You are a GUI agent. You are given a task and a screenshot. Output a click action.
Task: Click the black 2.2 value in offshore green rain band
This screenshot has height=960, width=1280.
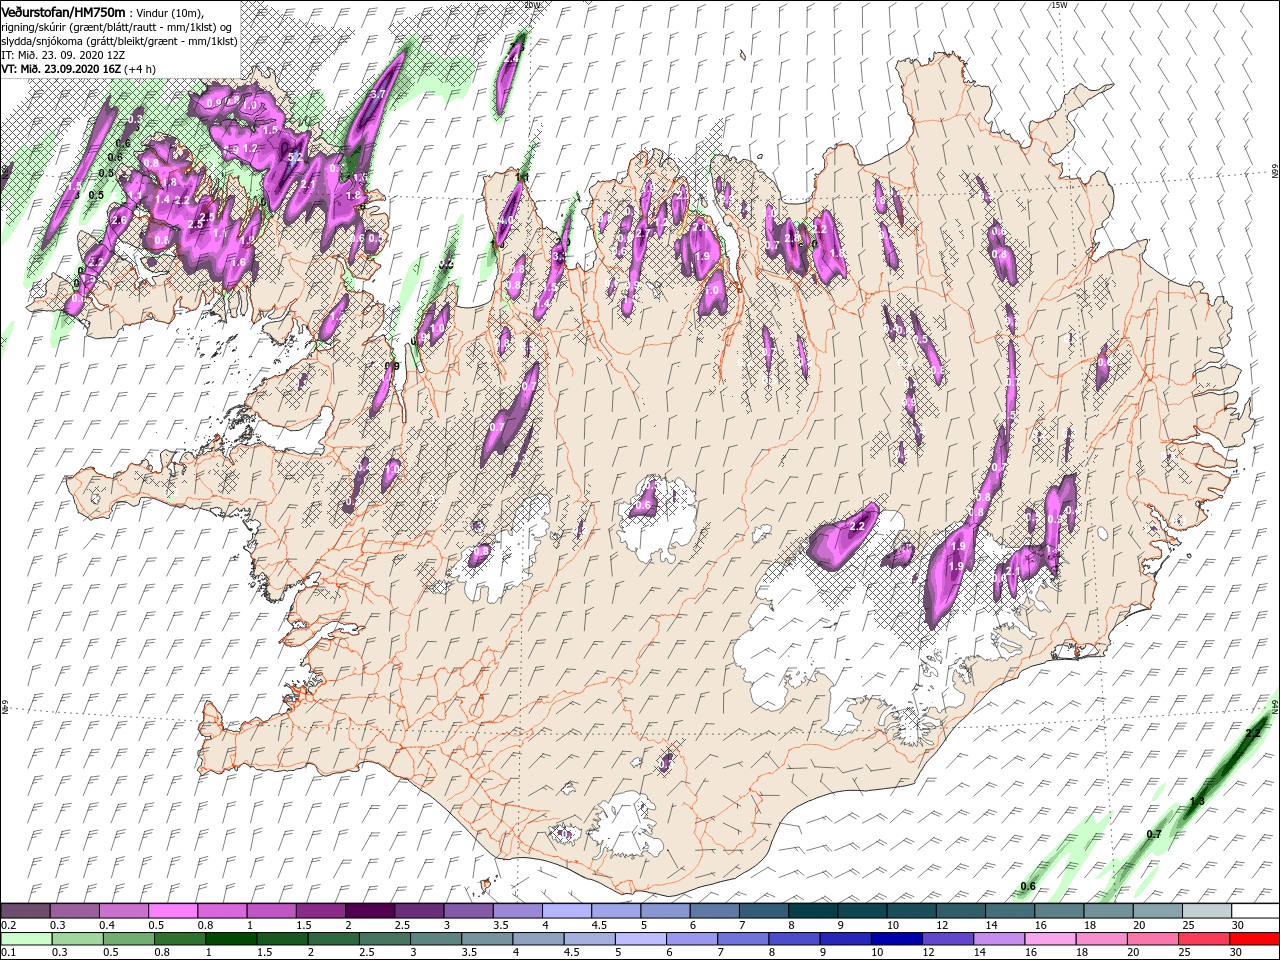1252,733
